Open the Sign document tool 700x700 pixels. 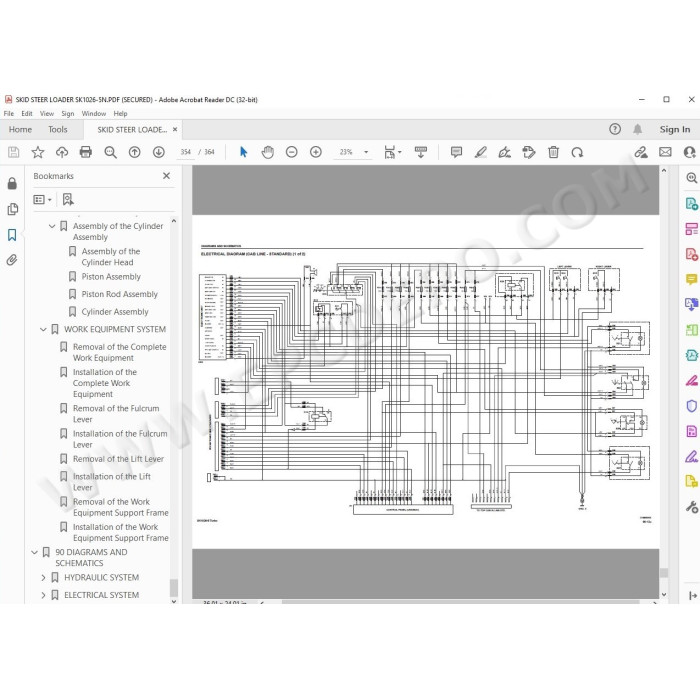(x=504, y=152)
